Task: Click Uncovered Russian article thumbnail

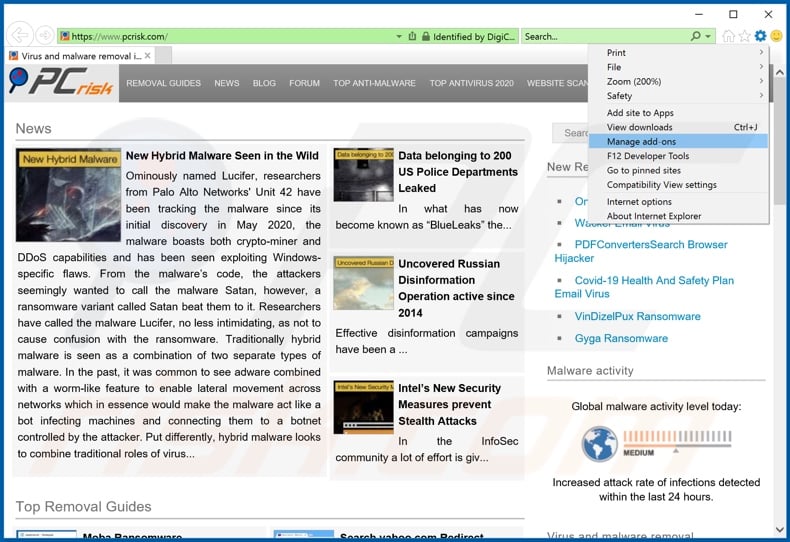Action: (363, 283)
